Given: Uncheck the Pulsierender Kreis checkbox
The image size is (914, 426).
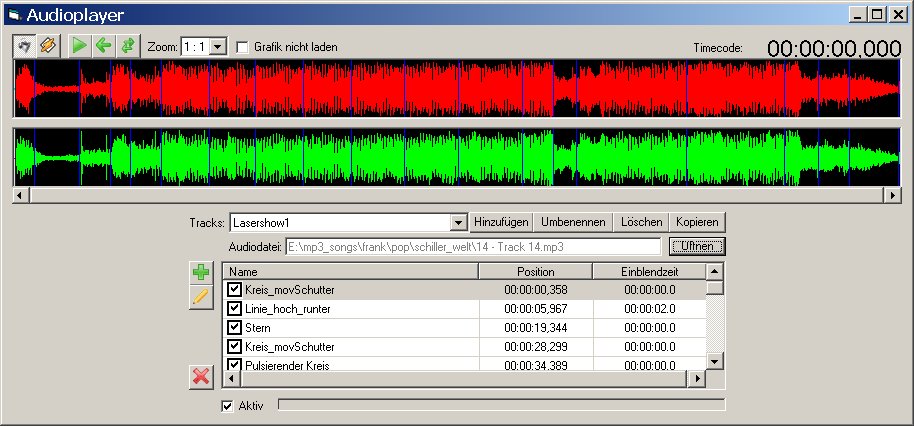Looking at the screenshot, I should pos(234,365).
